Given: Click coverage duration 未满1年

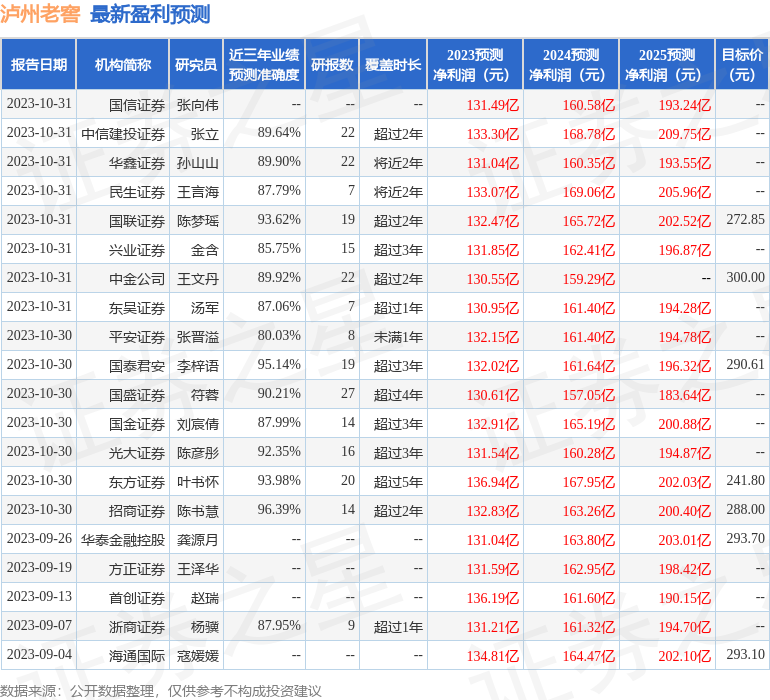Looking at the screenshot, I should click(398, 337).
